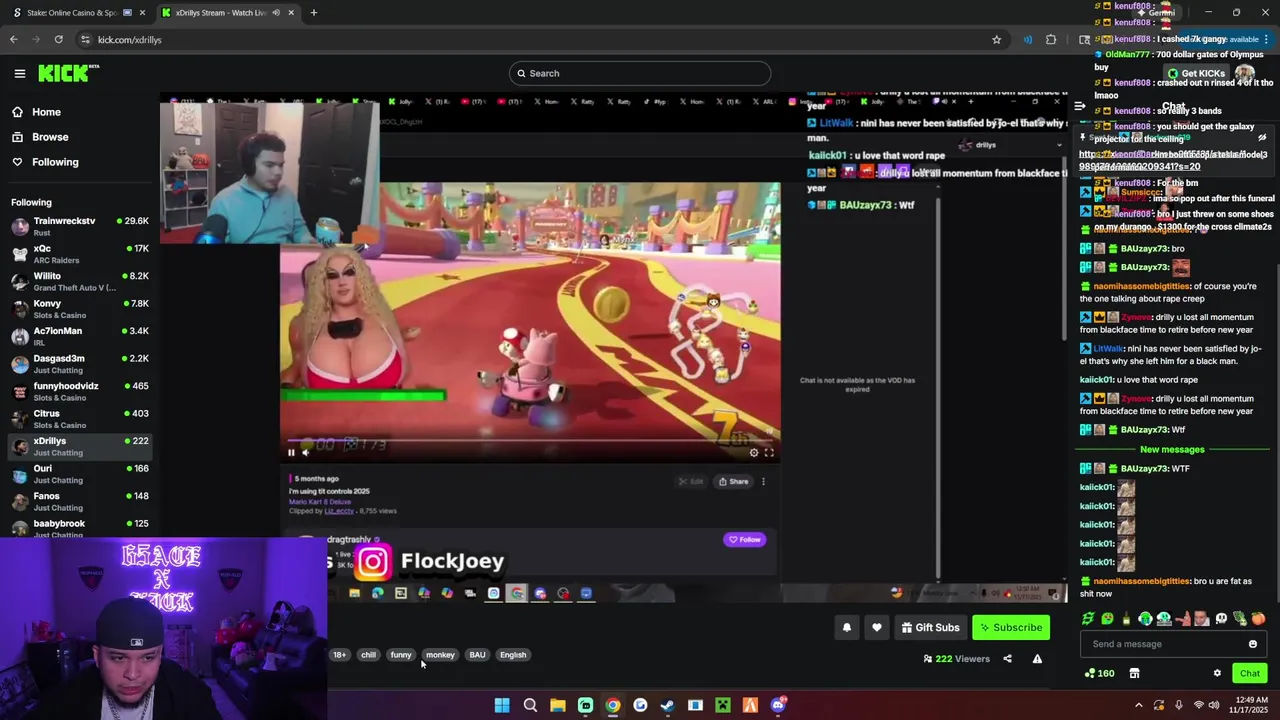This screenshot has height=720, width=1280.
Task: Open Citrus channel in Following list
Action: pyautogui.click(x=80, y=419)
